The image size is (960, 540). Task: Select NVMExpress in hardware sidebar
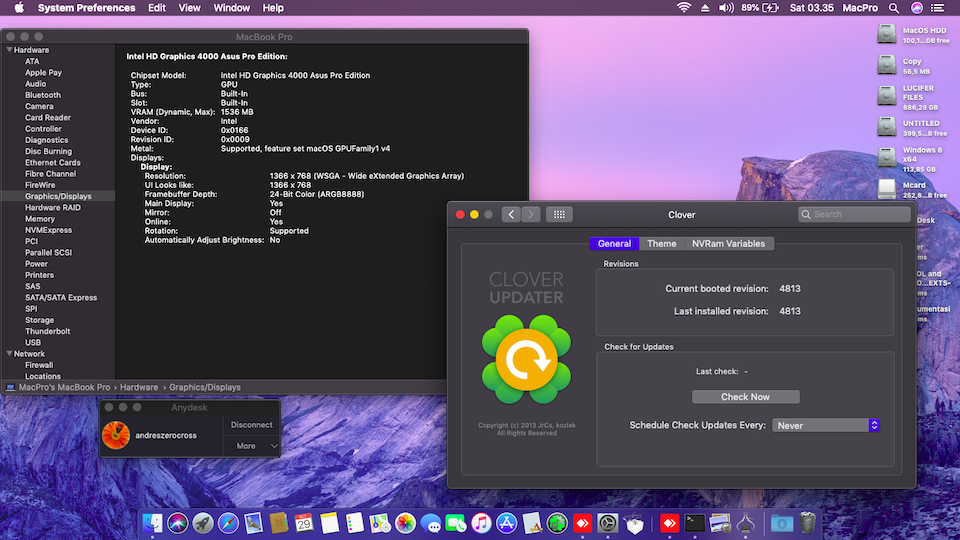coord(48,230)
